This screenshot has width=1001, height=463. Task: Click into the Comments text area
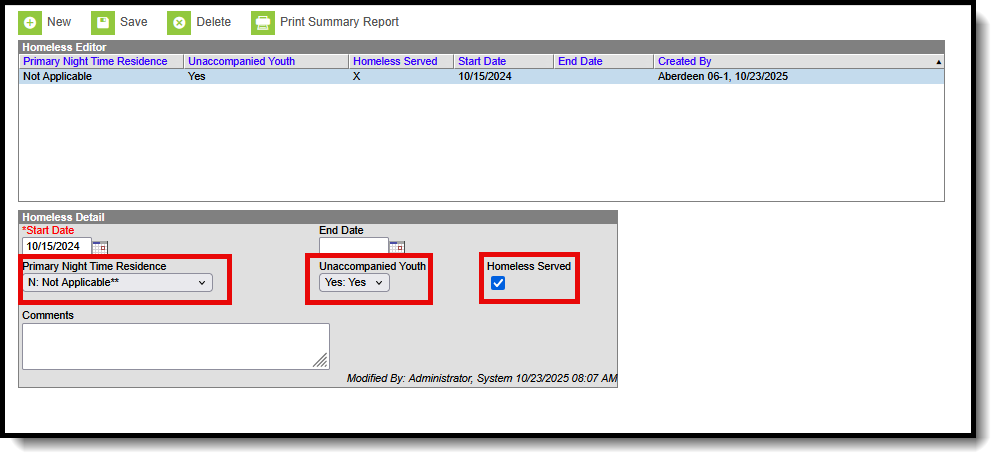click(176, 346)
